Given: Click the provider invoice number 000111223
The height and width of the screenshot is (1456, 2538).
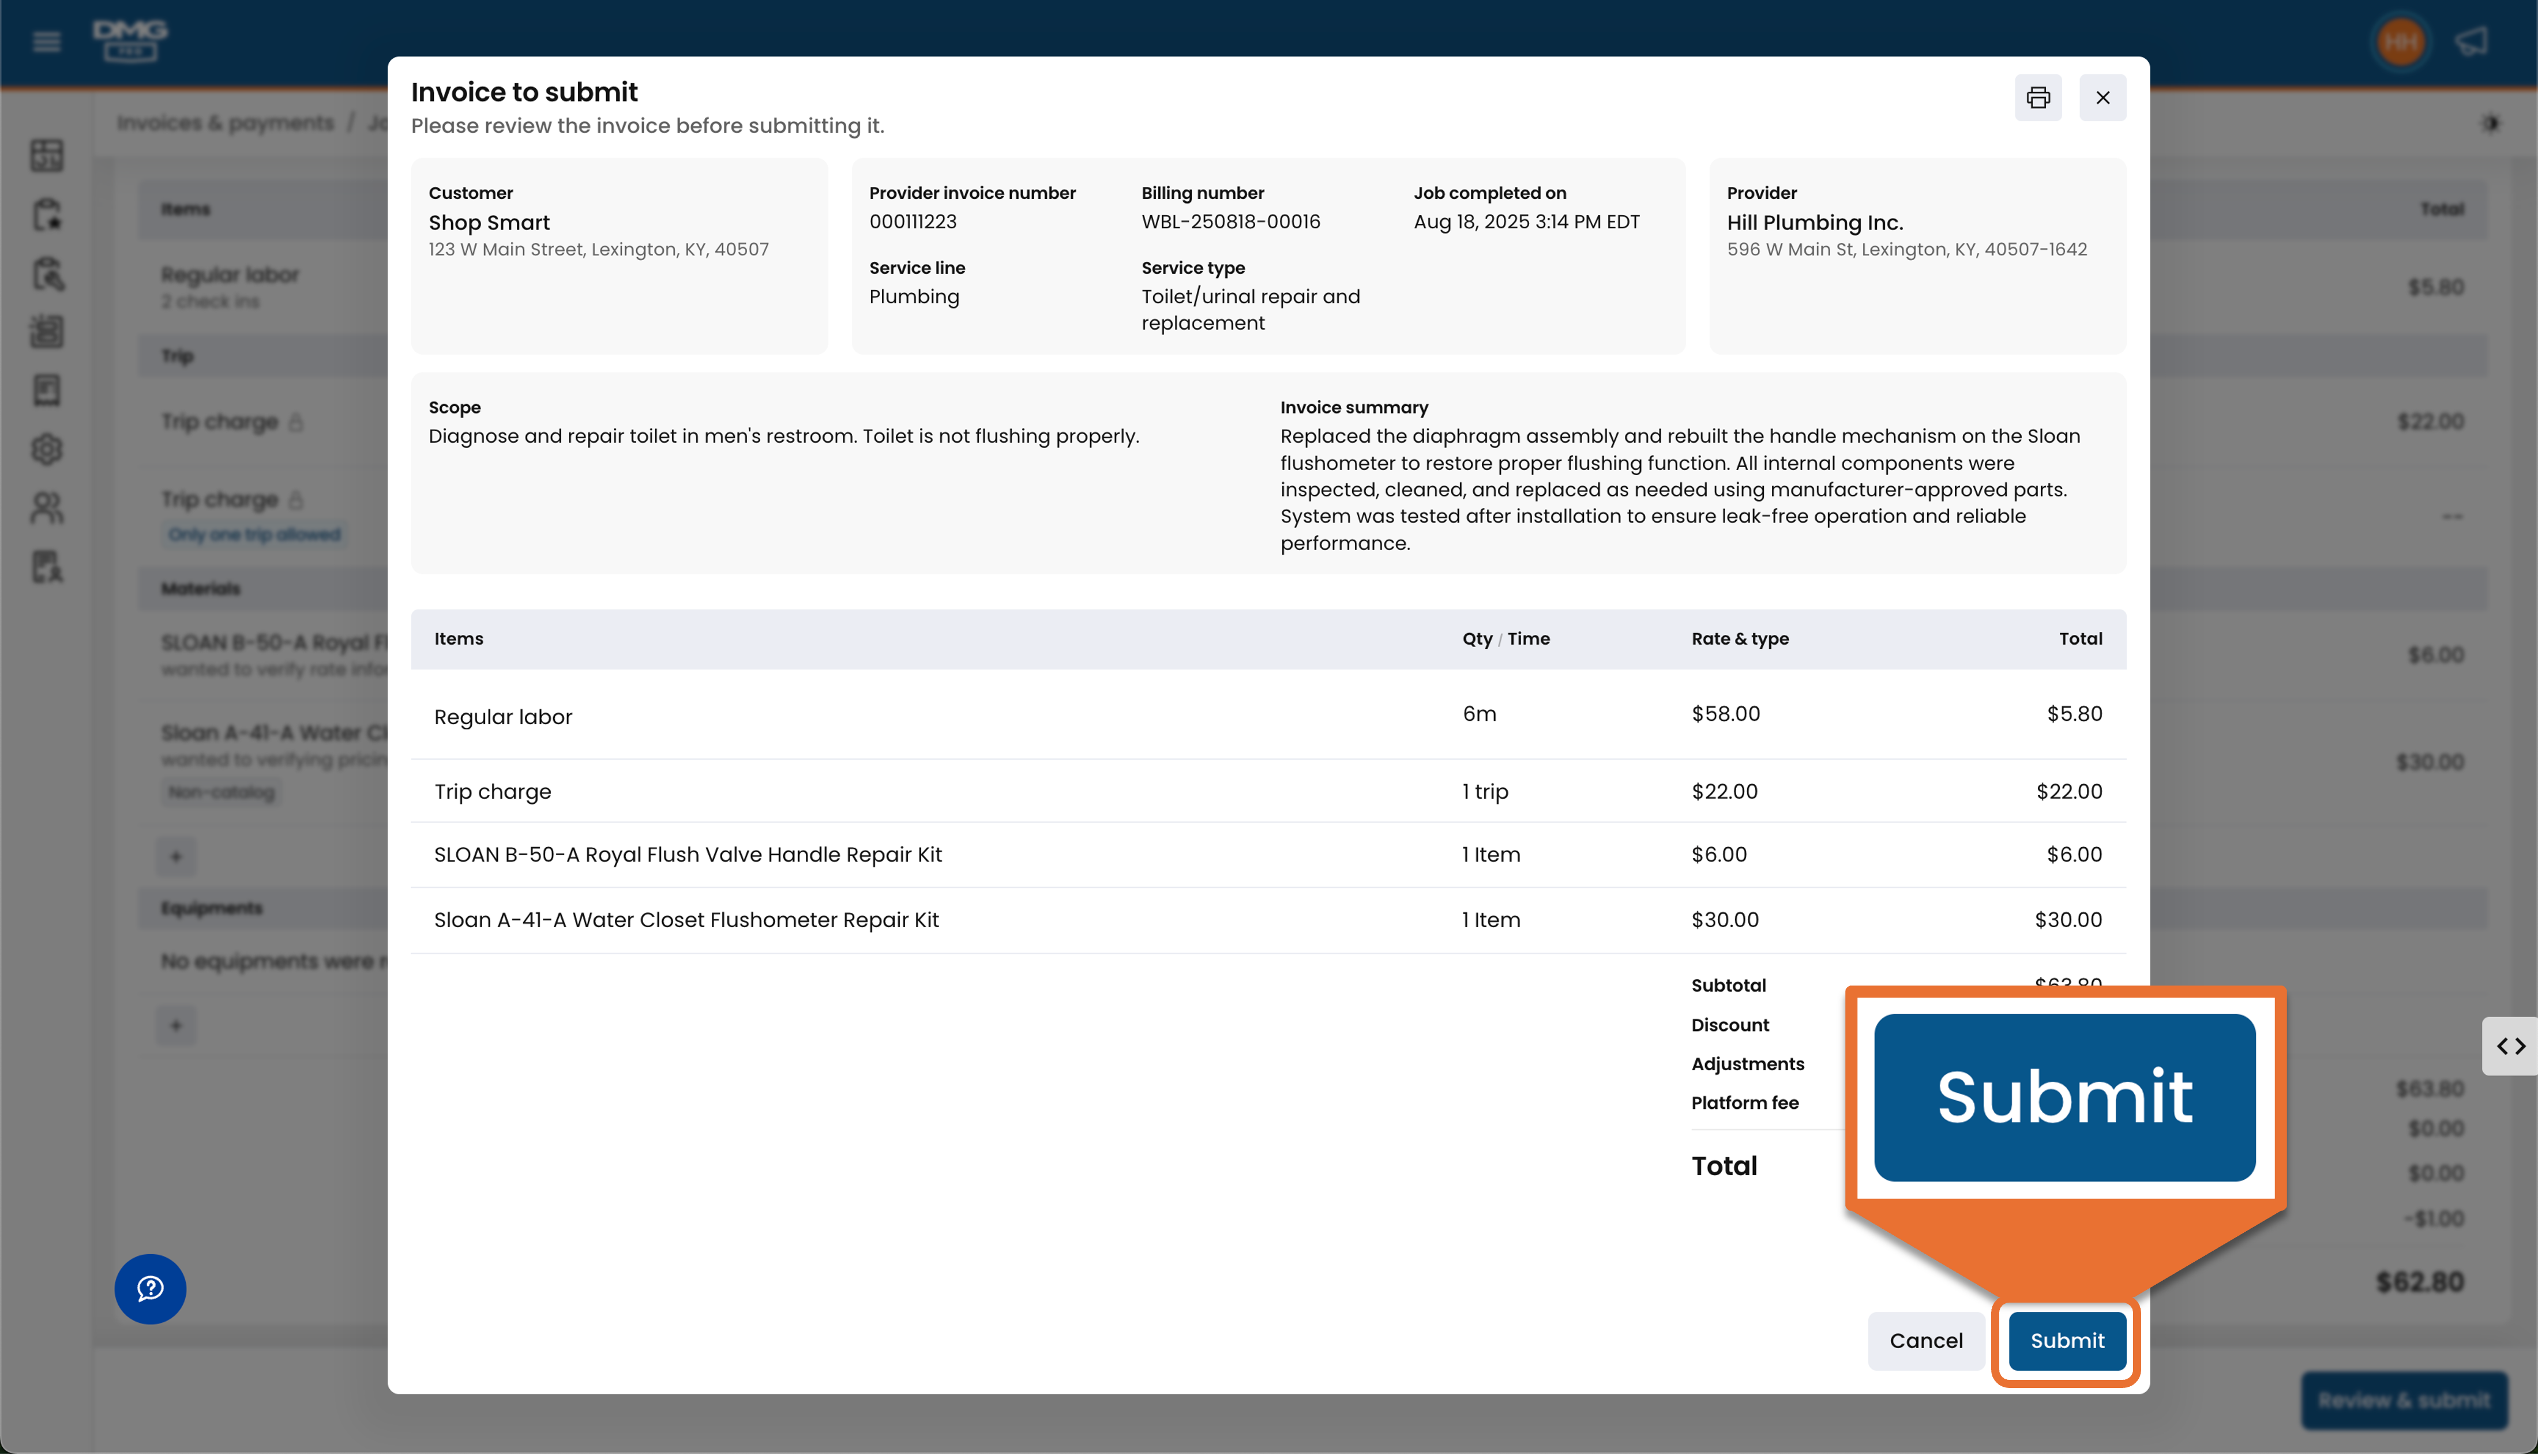Looking at the screenshot, I should pos(912,222).
